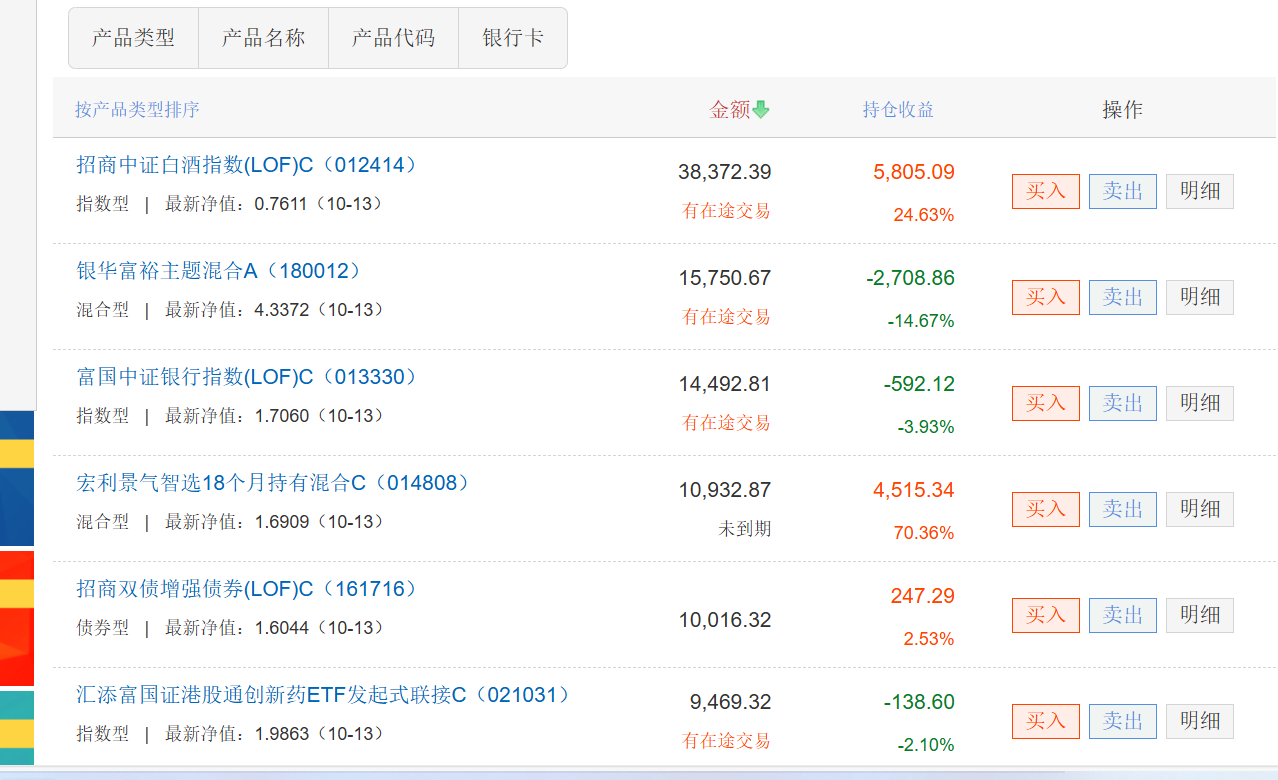Click 有在途交易 under amount 38,372.39
Screen dimensions: 1278x780
tap(727, 211)
